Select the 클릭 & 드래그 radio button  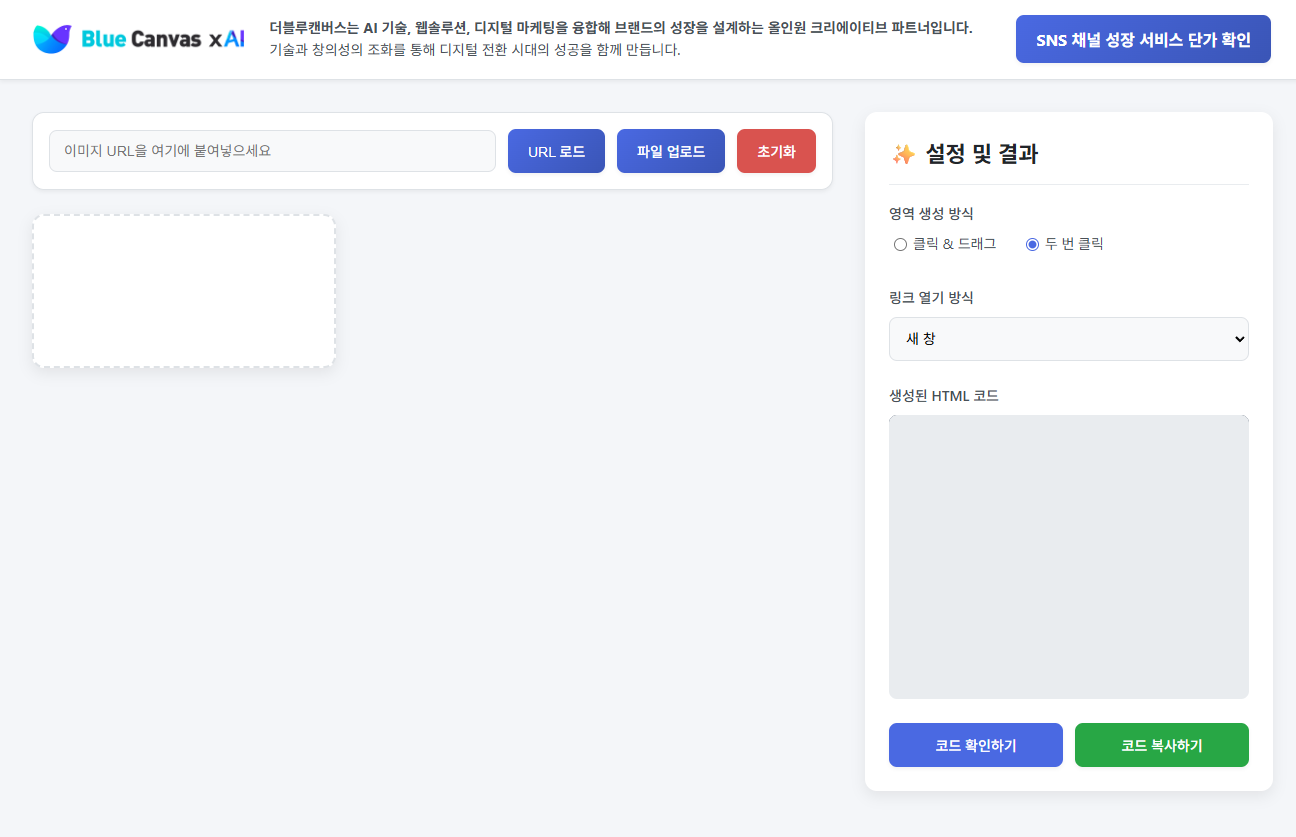pyautogui.click(x=900, y=244)
